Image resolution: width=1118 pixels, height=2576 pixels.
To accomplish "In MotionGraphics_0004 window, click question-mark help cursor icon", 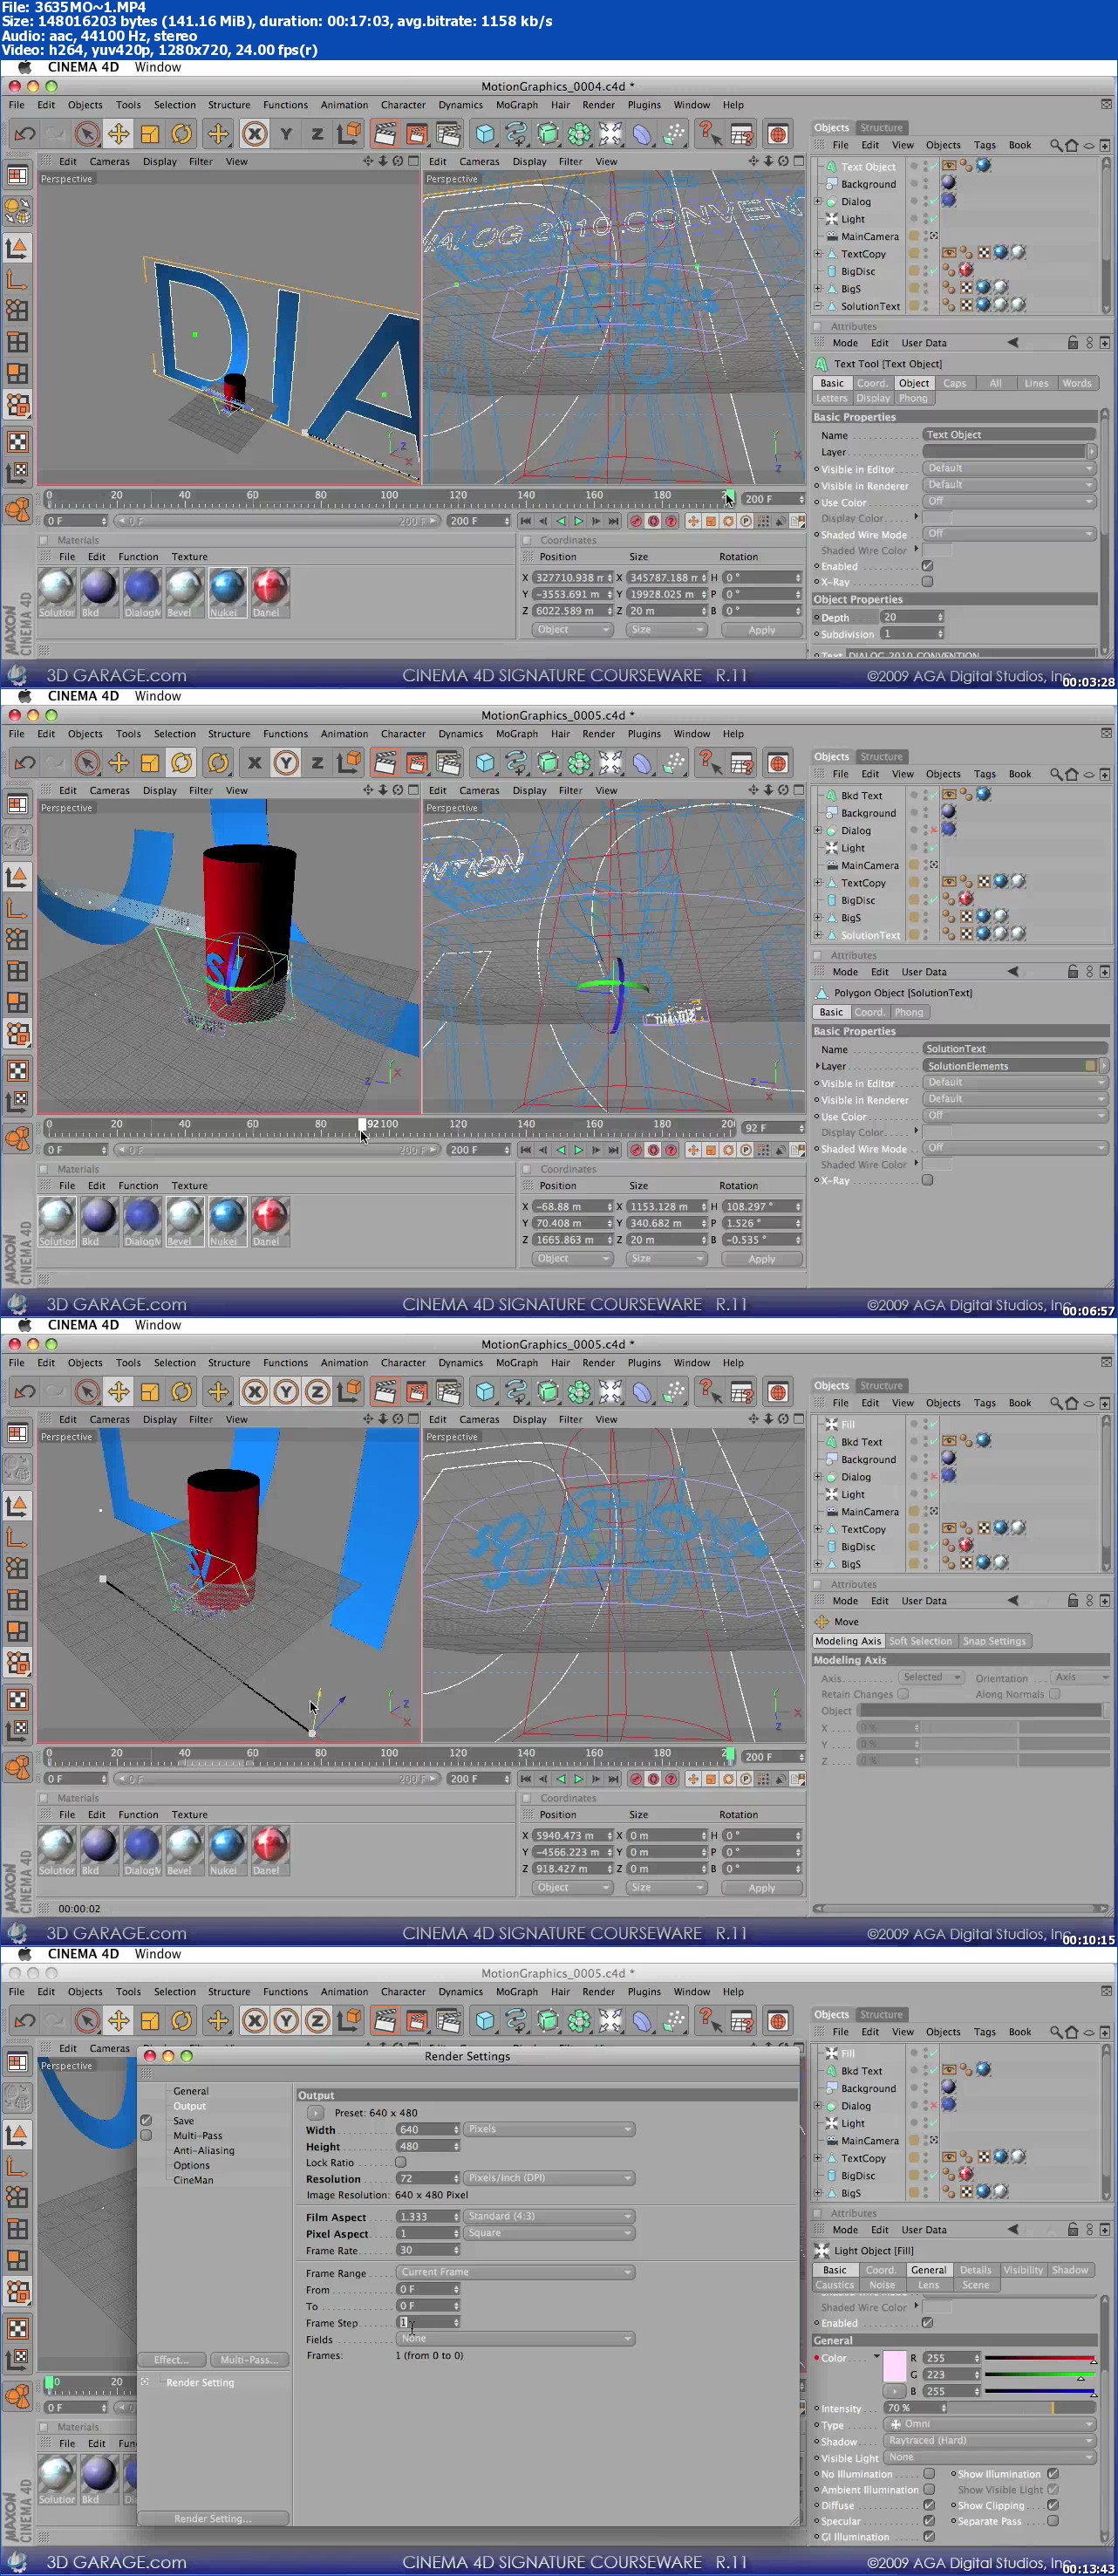I will pyautogui.click(x=709, y=134).
